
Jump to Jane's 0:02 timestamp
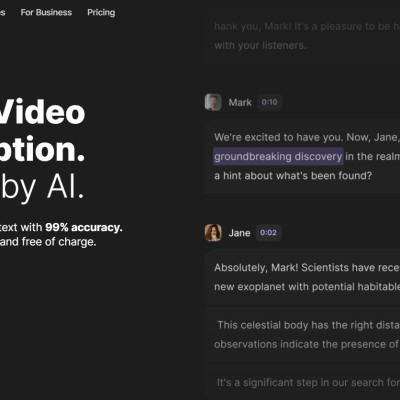coord(268,233)
